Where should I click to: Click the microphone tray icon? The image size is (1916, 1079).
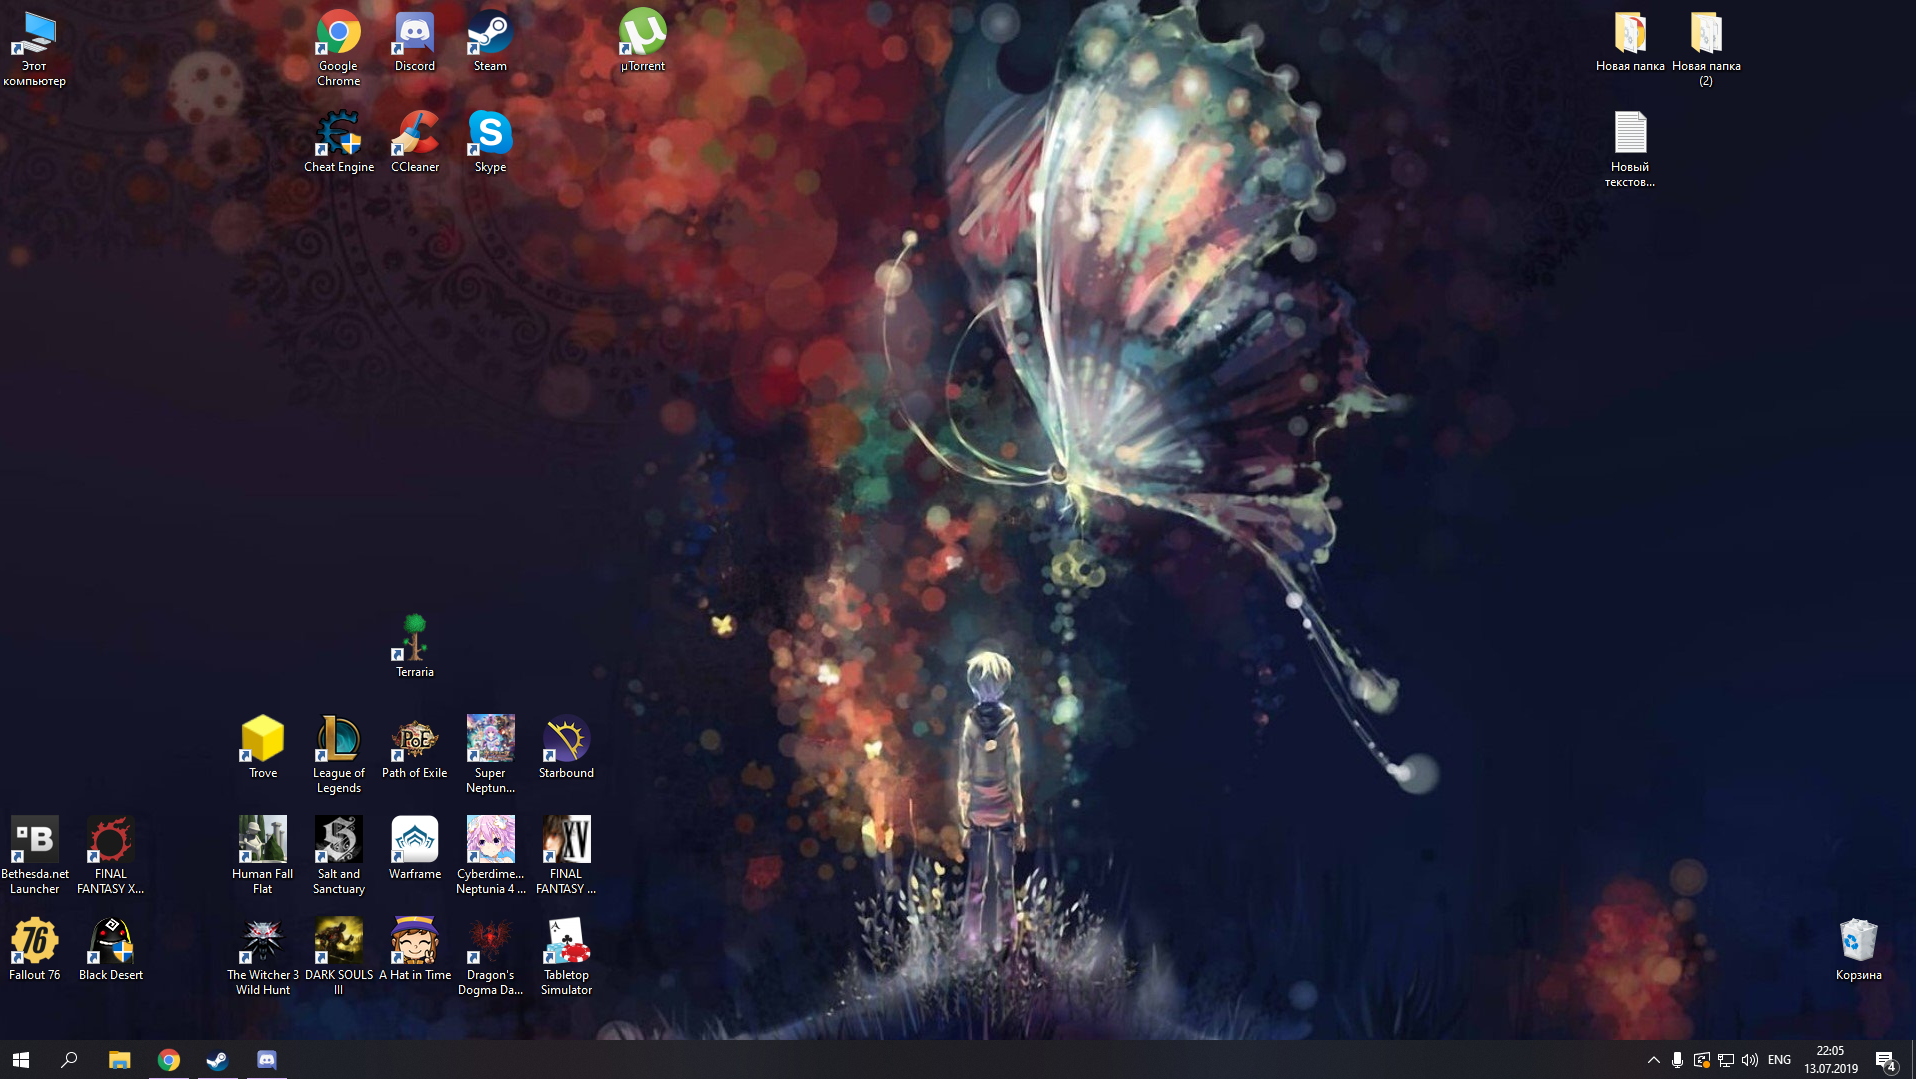(1677, 1060)
